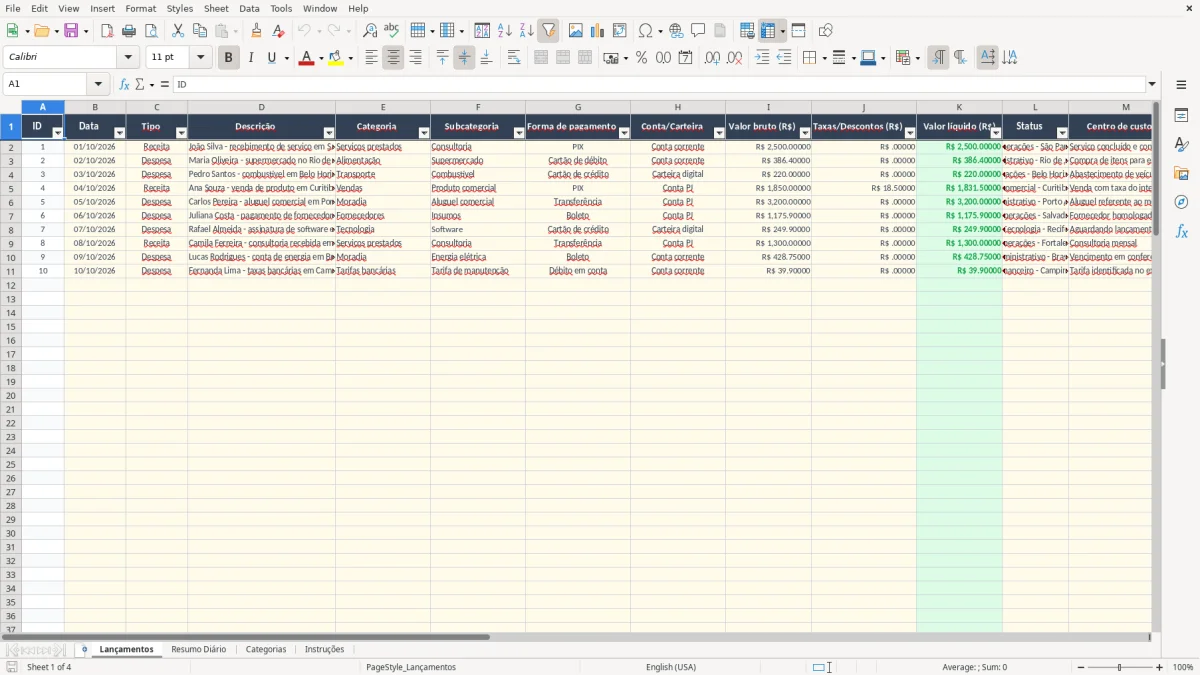Click the Cut scissors icon

[x=178, y=31]
